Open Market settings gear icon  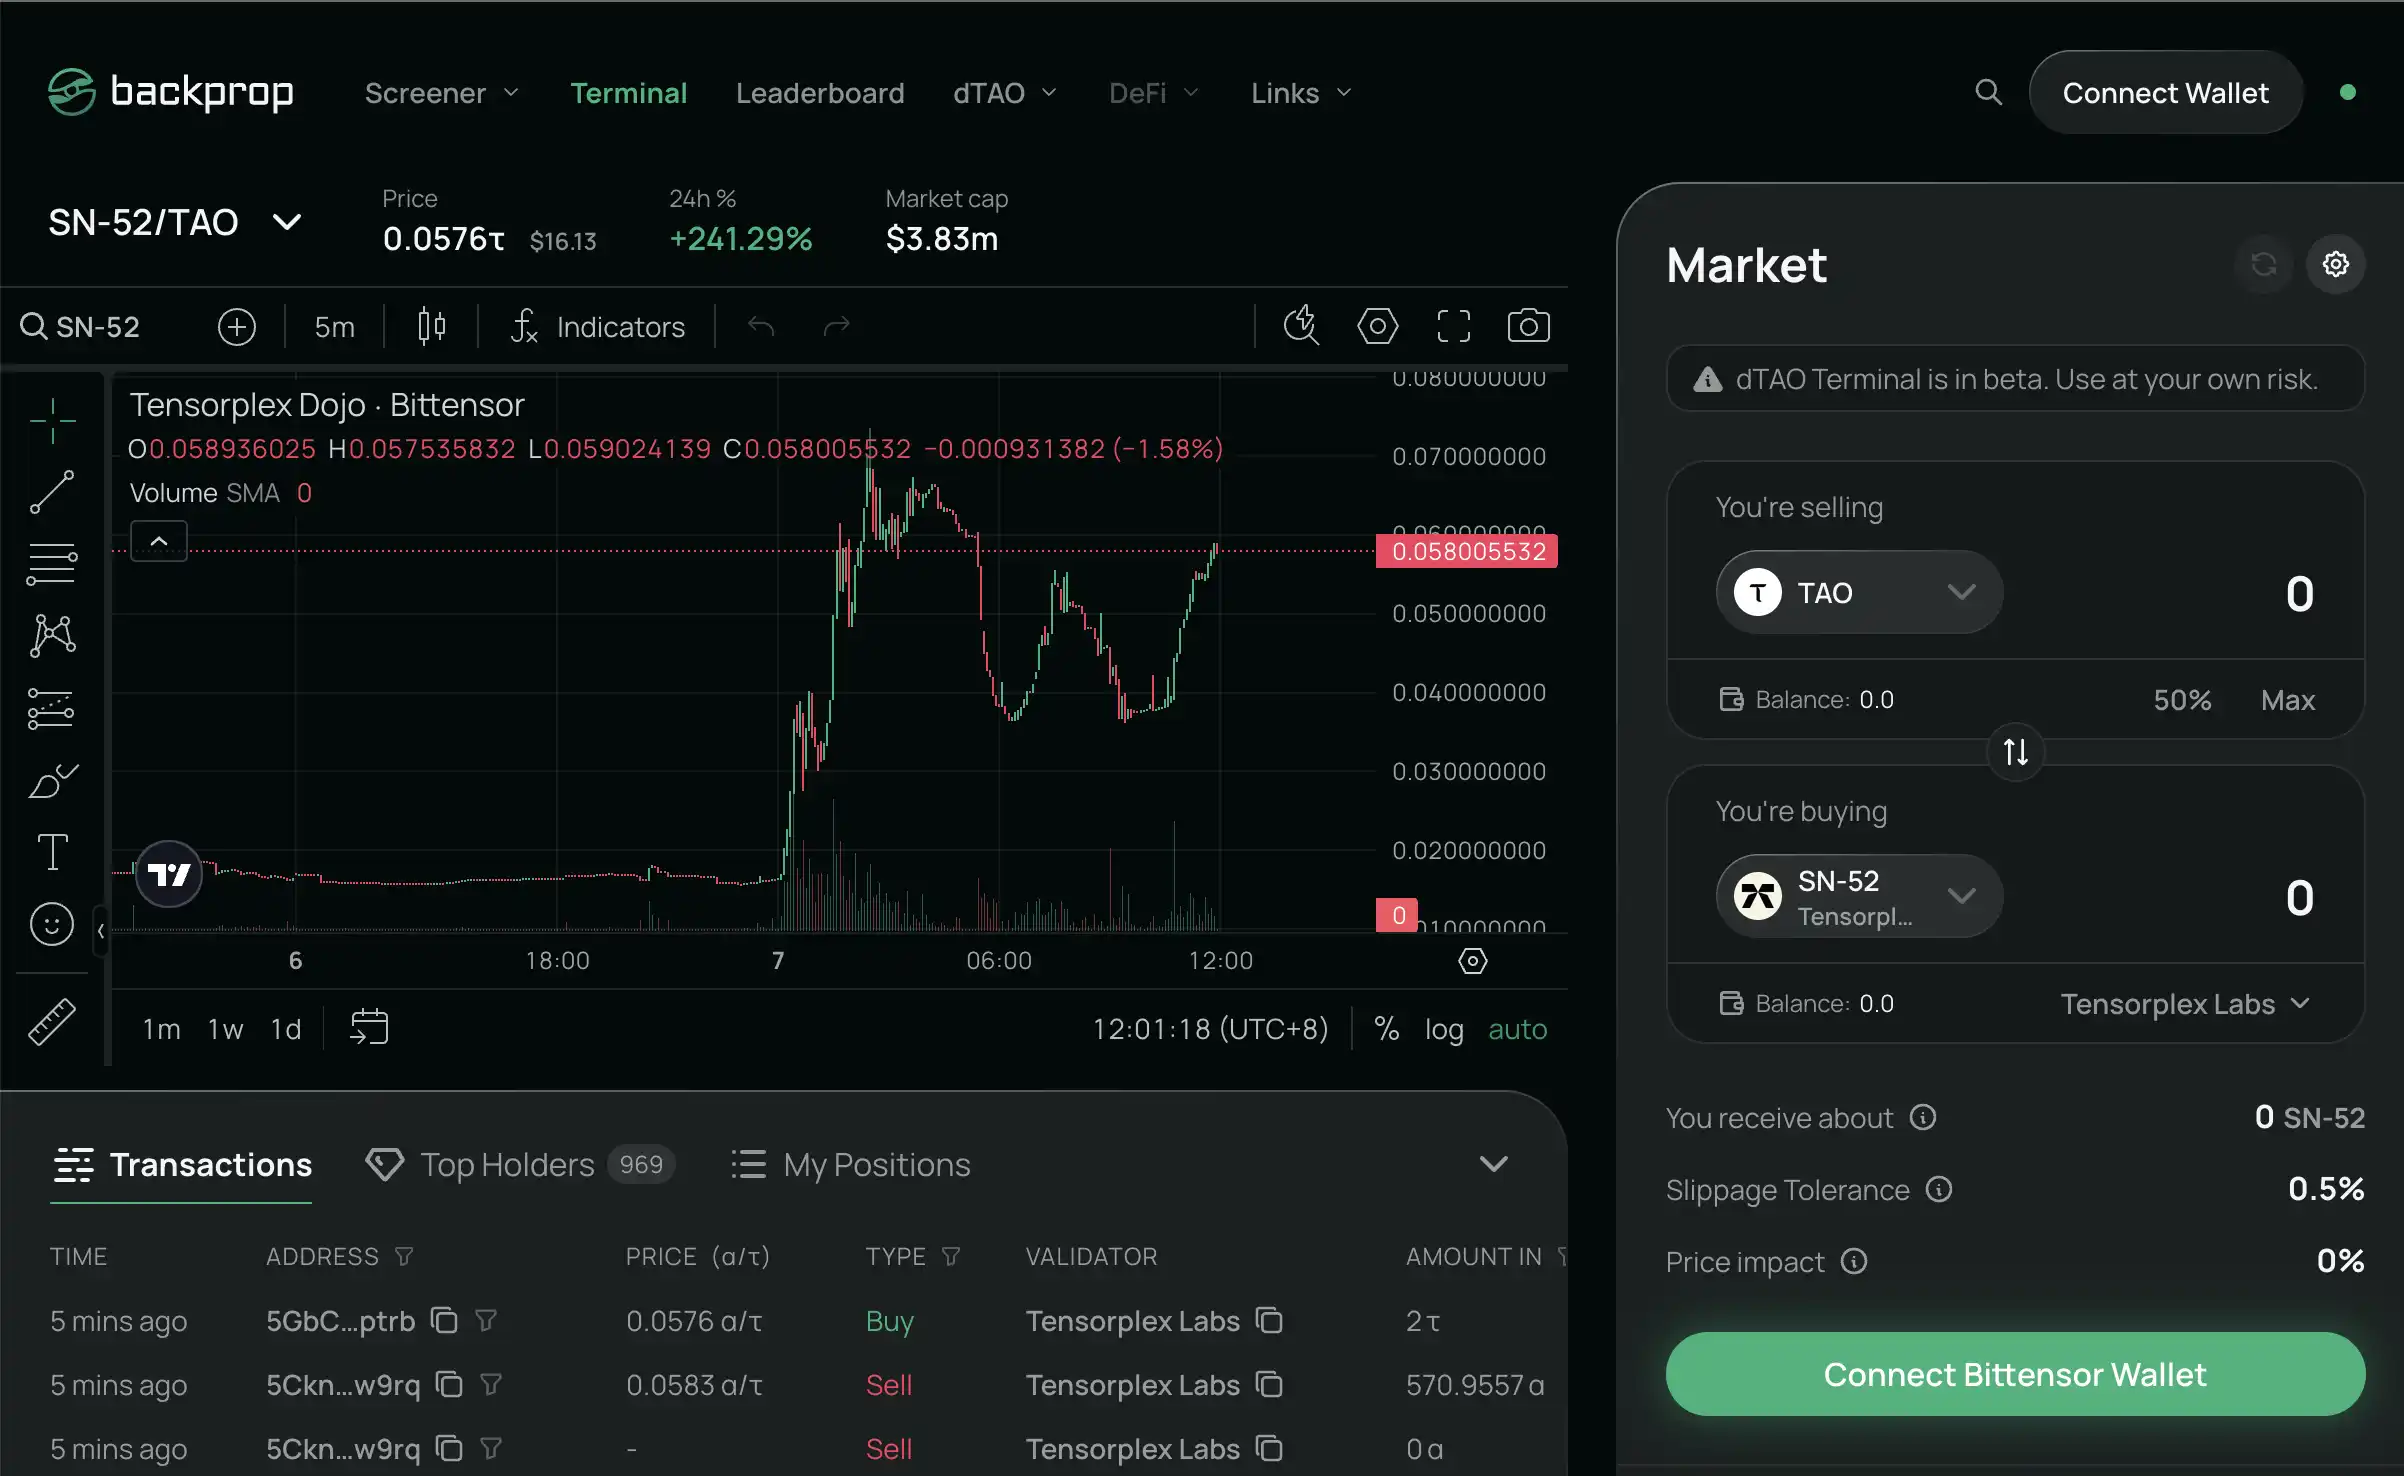[2335, 264]
